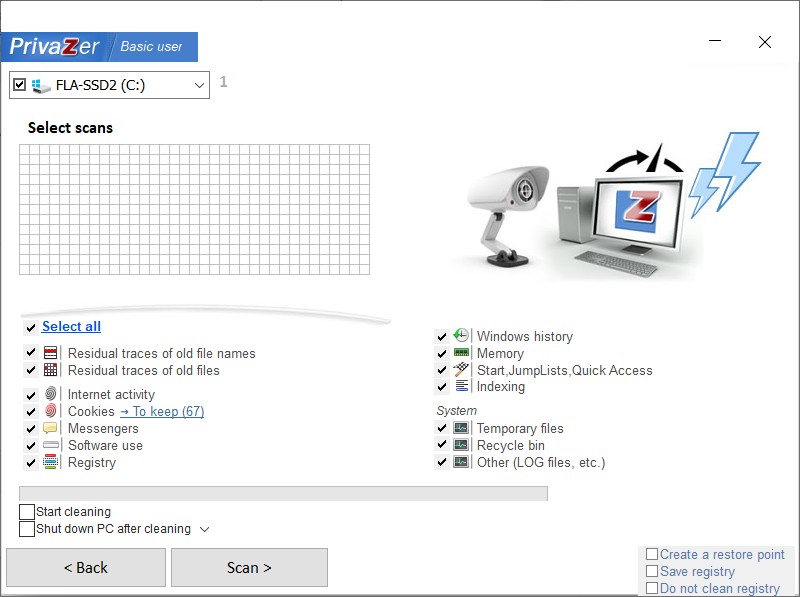The height and width of the screenshot is (597, 800).
Task: Click the Temporary files label
Action: point(520,428)
